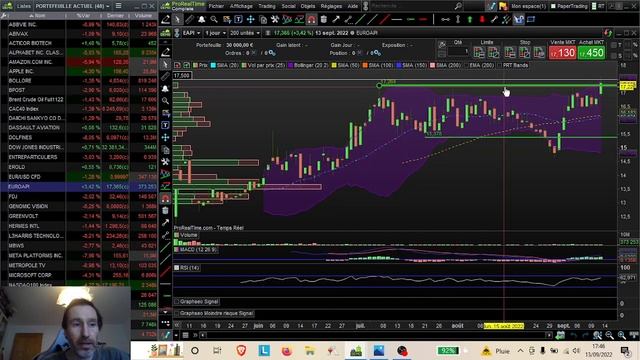Screen dimensions: 640x360
Task: Select the horizontal double-arrow measure tool
Action: pos(446,19)
